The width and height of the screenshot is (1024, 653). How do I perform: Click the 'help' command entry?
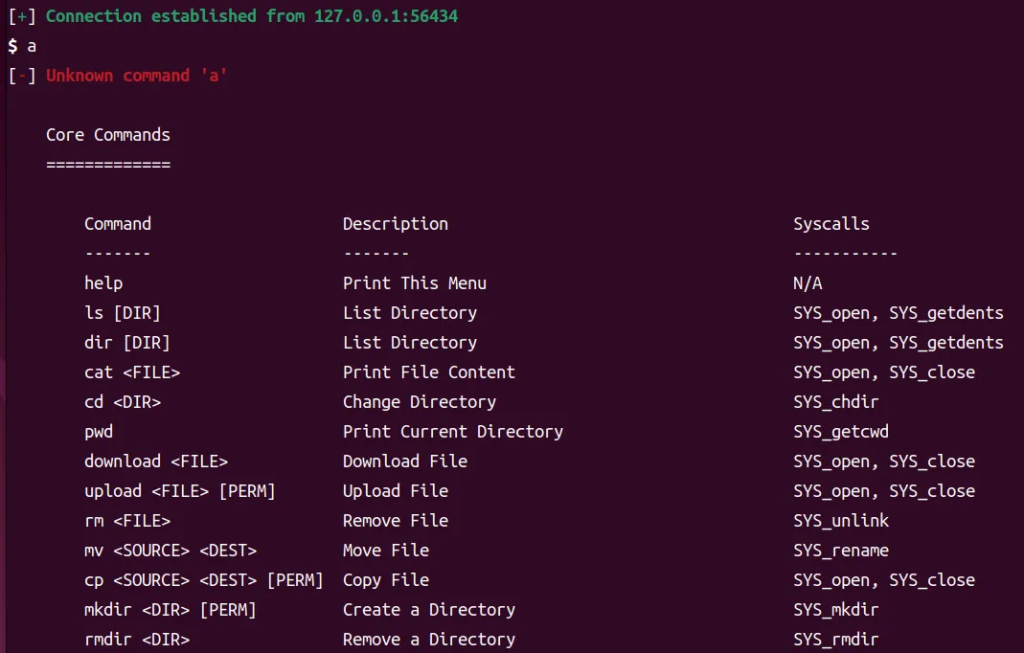[103, 283]
